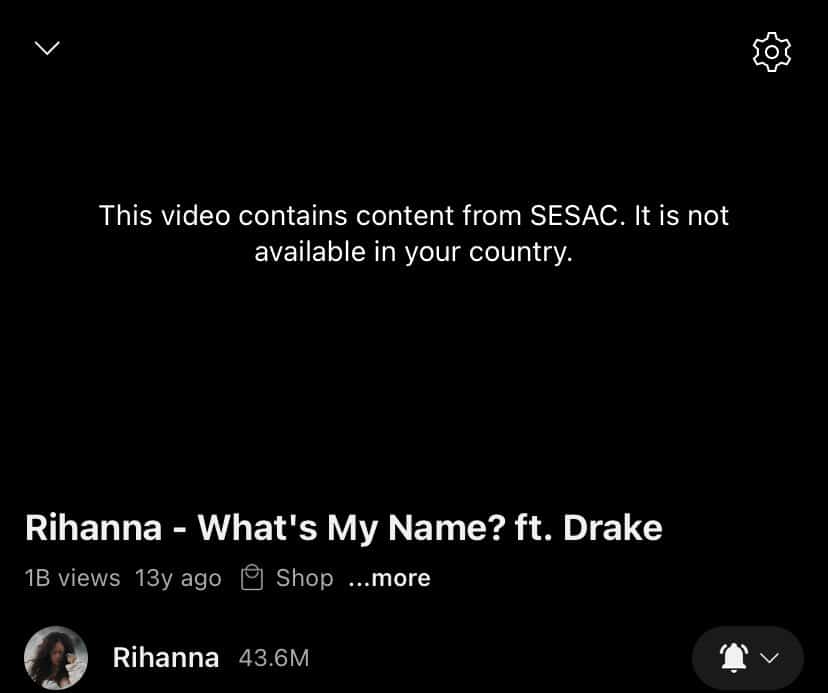Expand notification options chevron beside the bell
This screenshot has width=828, height=693.
(769, 658)
